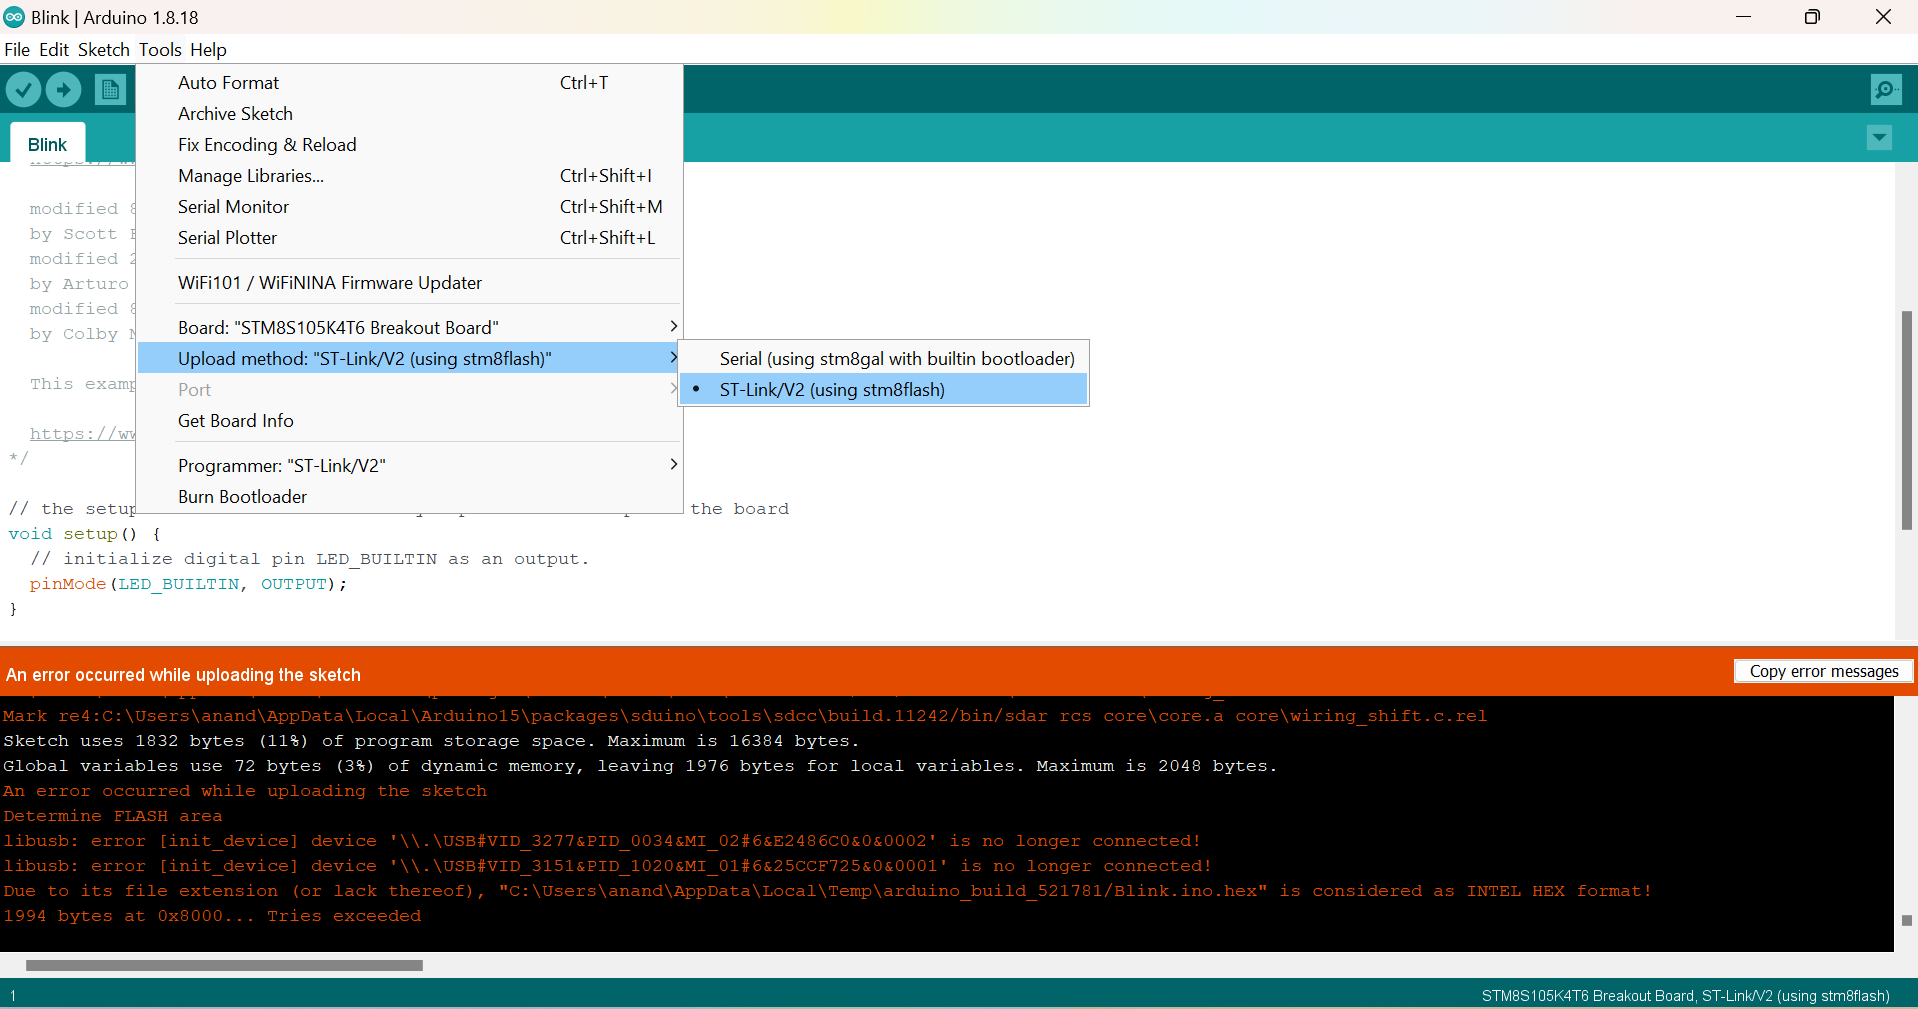Click the New sketch file icon

(x=110, y=90)
